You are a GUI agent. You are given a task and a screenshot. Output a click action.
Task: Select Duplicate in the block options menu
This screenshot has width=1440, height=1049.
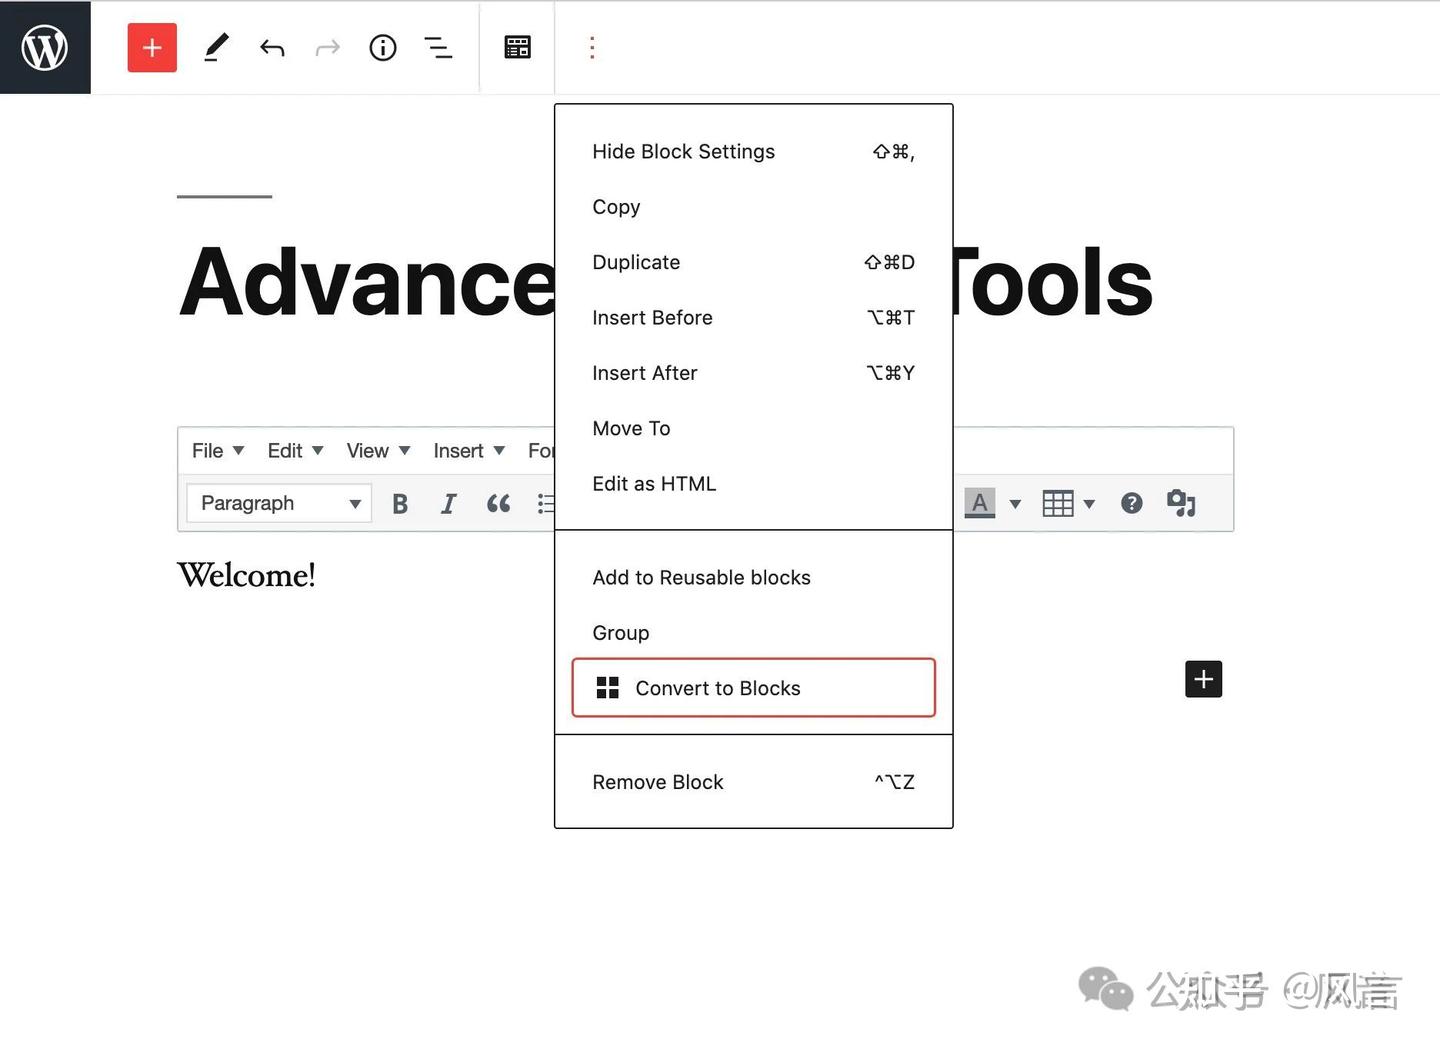[636, 262]
